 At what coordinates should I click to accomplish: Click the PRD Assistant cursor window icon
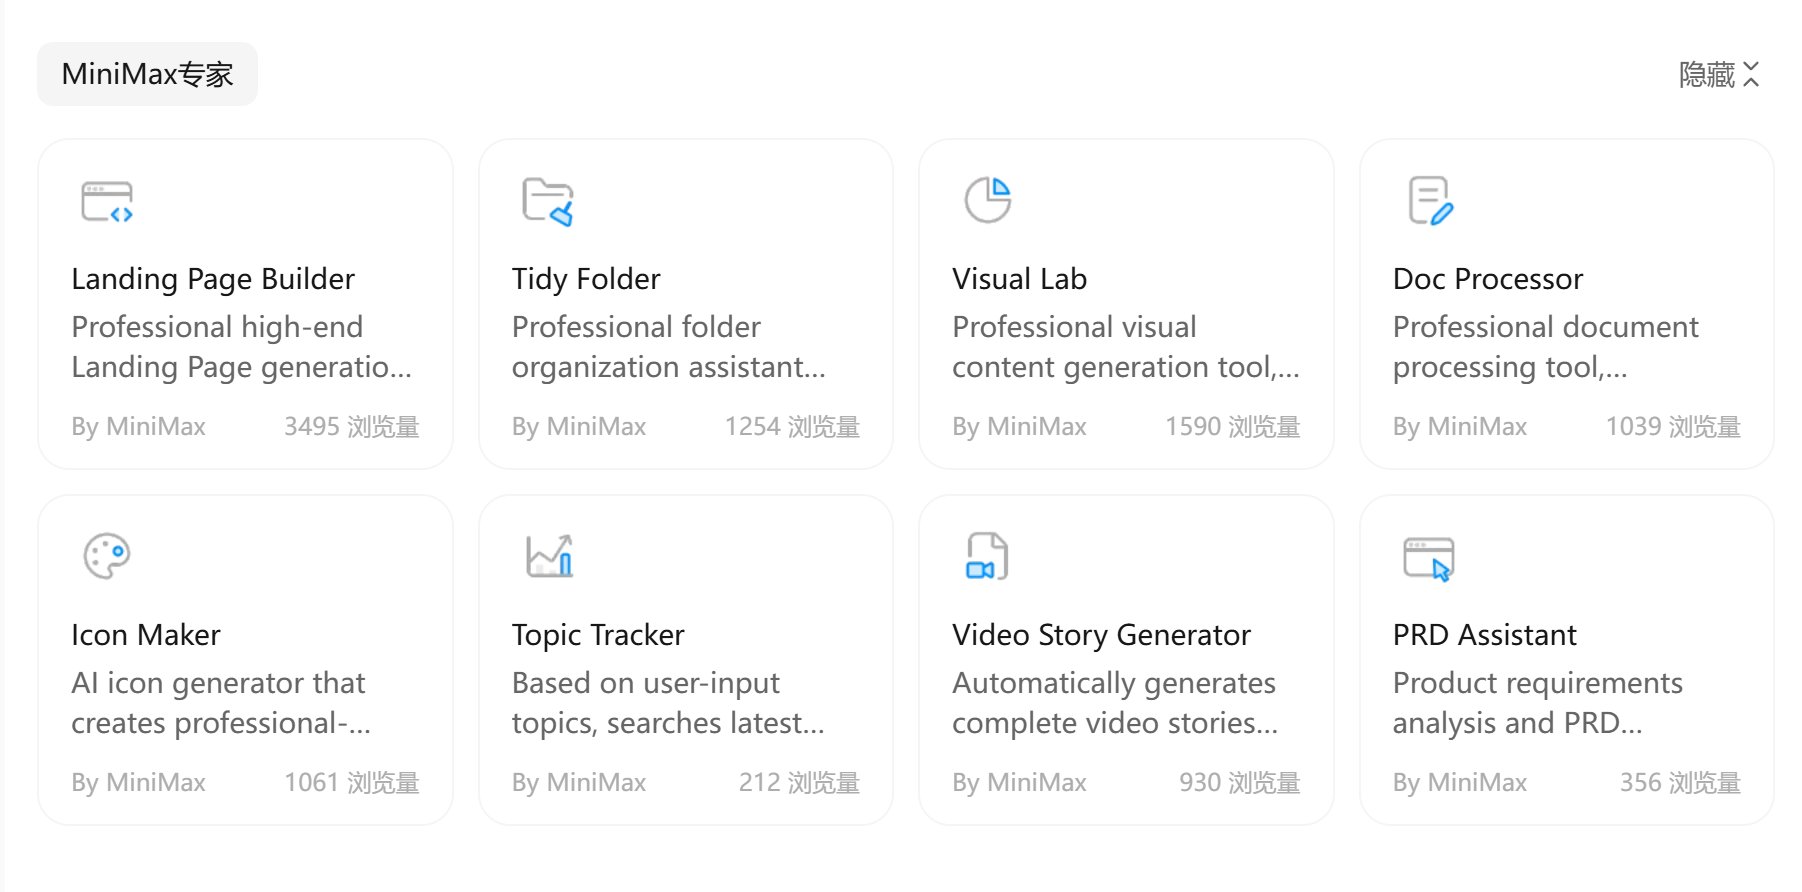1429,558
